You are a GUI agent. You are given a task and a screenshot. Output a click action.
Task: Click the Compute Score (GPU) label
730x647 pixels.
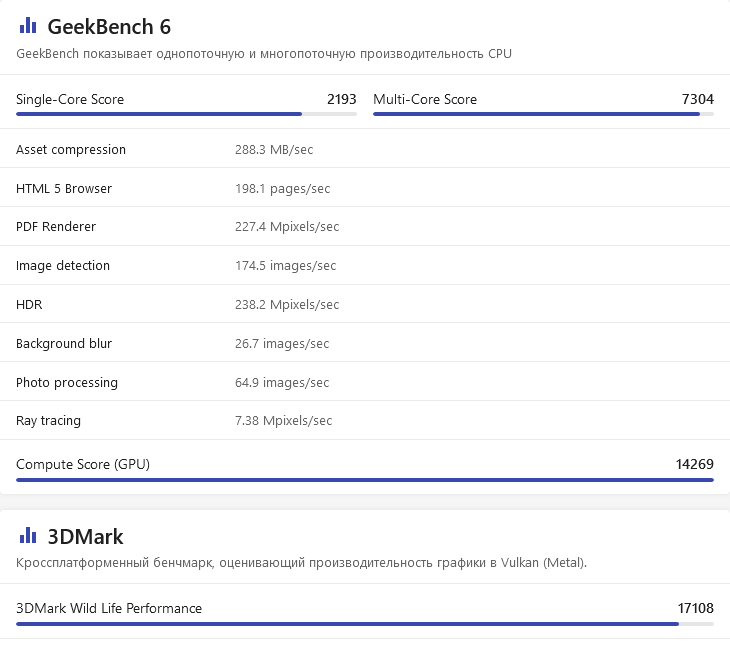83,464
